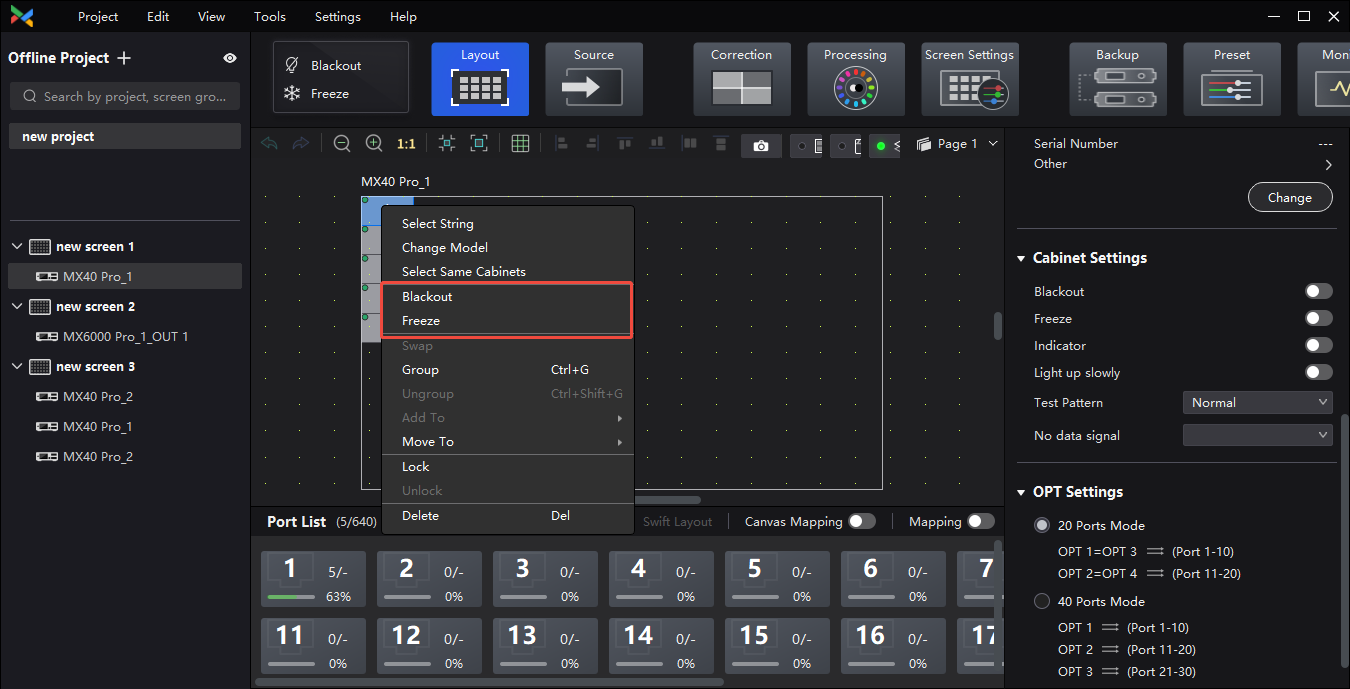Click the project search field
The image size is (1350, 689).
(125, 96)
